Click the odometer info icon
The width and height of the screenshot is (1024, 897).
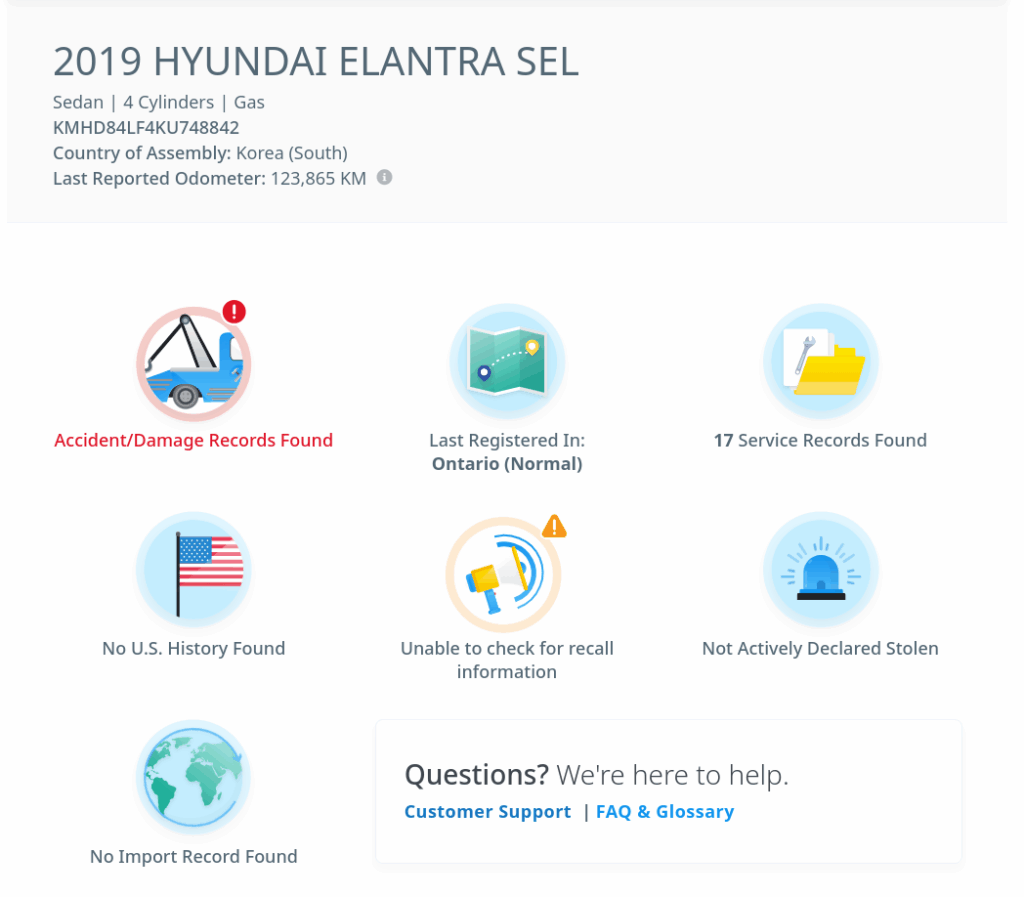(385, 178)
